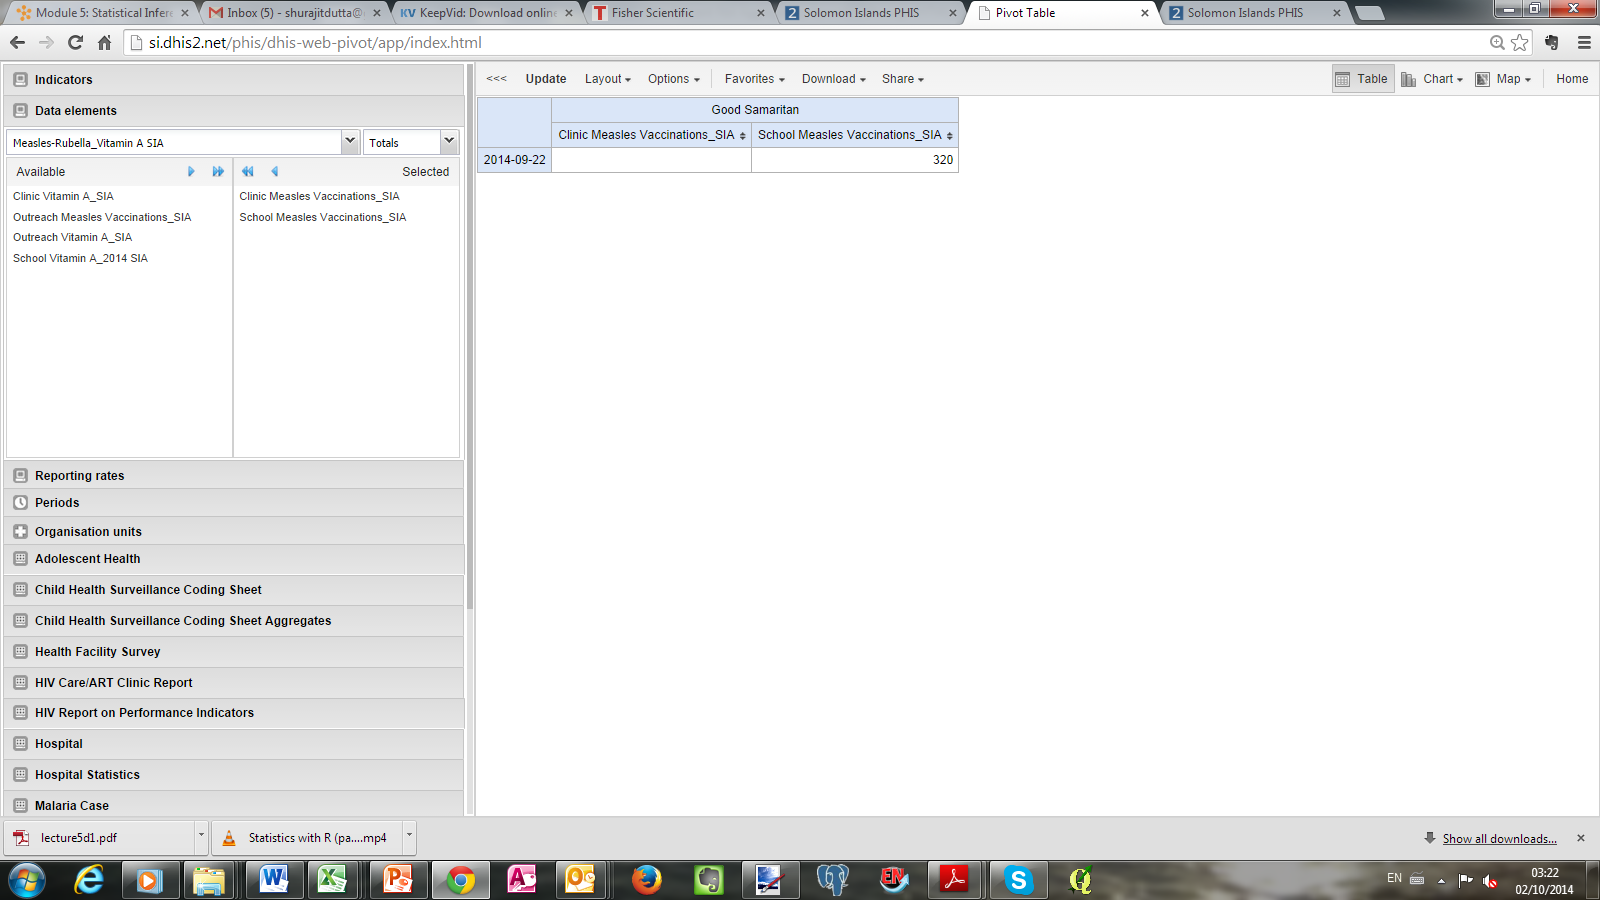Expand HIV Care/ART Clinic Report panel

[x=234, y=683]
